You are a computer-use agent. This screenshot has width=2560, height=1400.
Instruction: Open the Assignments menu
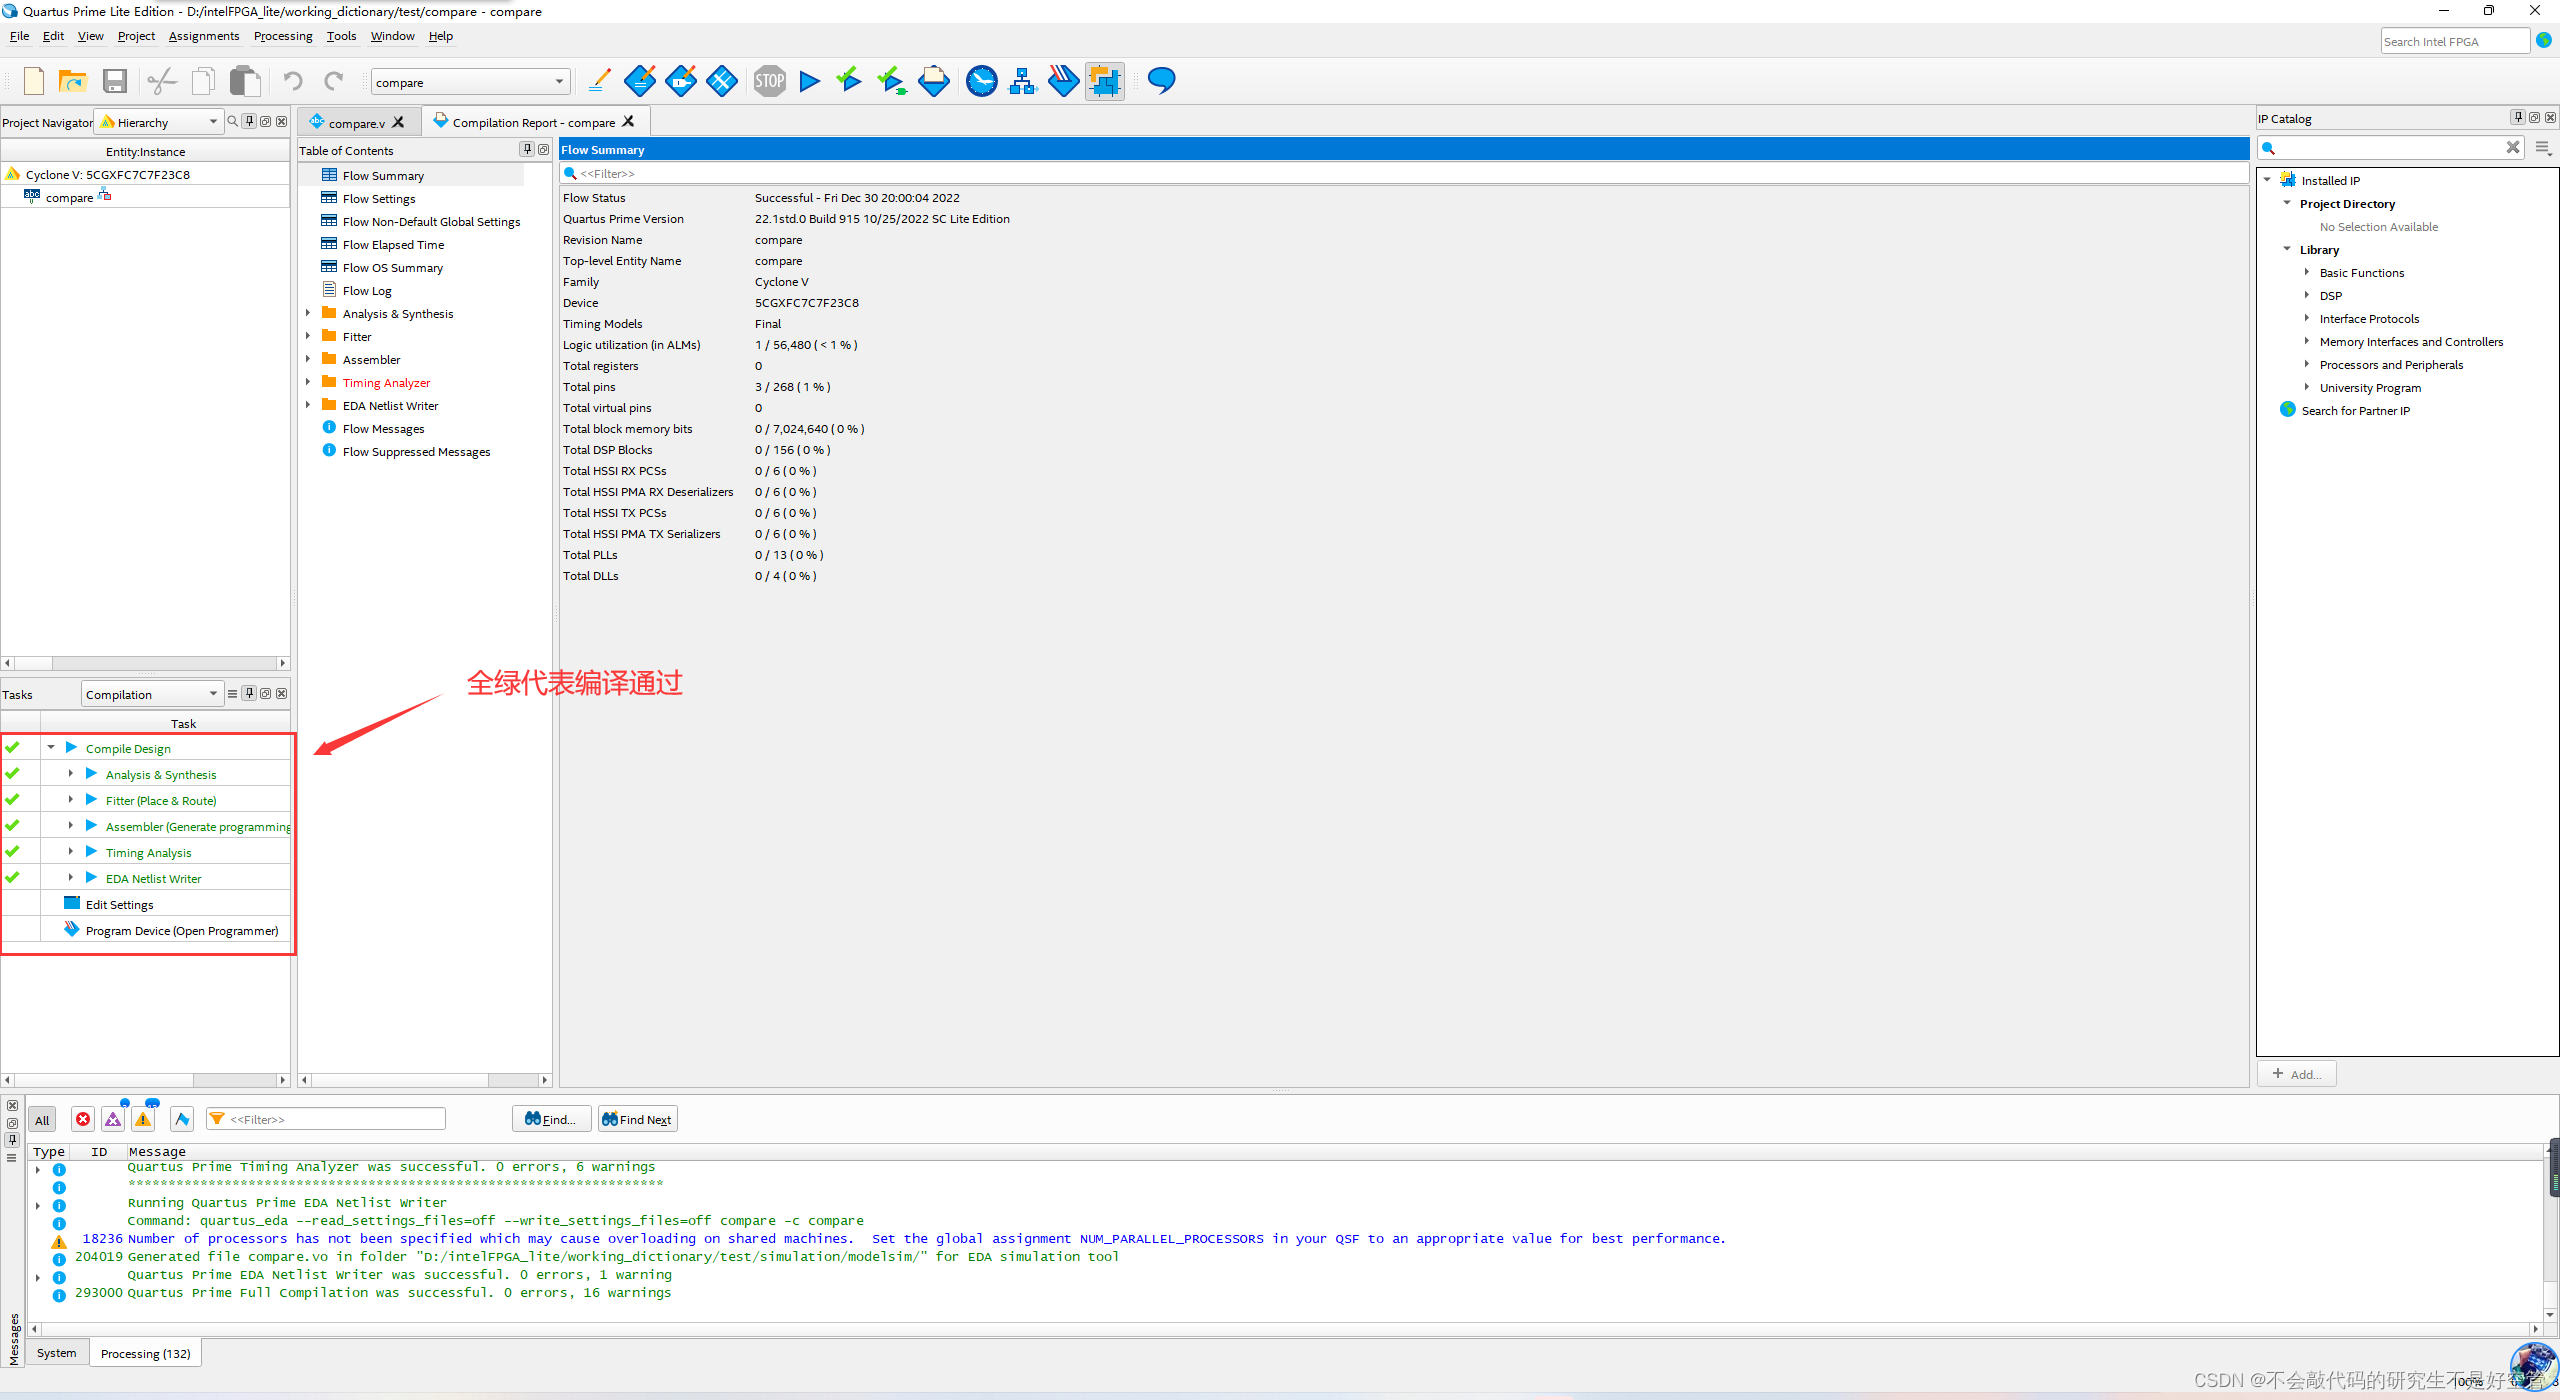[x=203, y=36]
